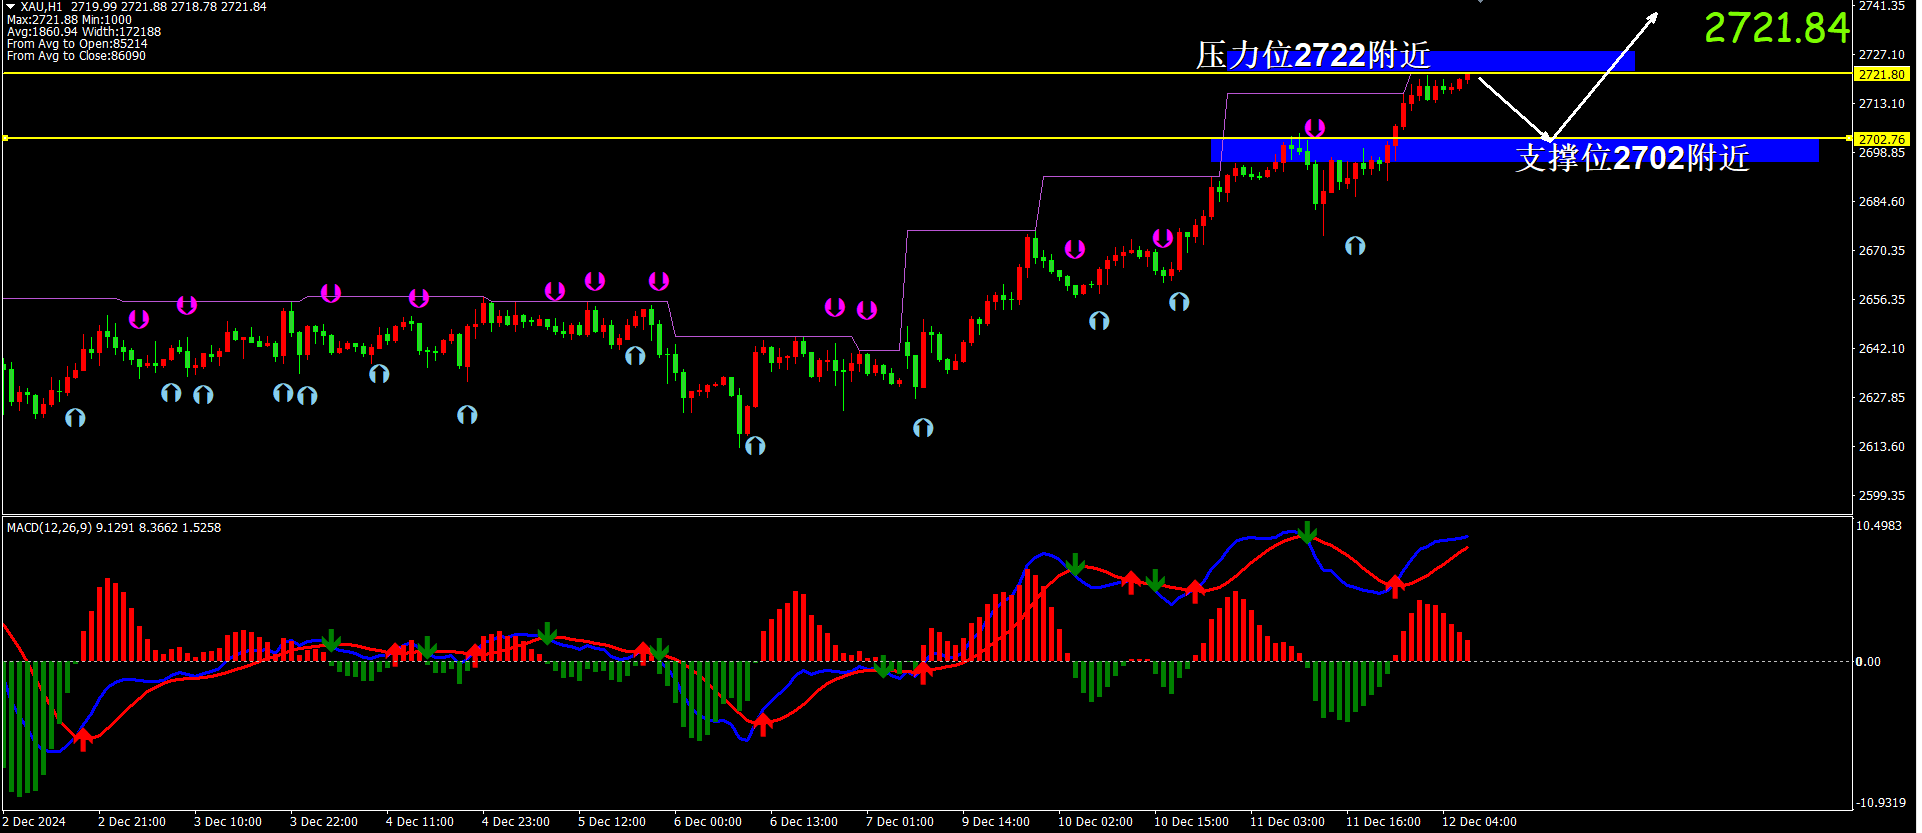The width and height of the screenshot is (1922, 833).
Task: Click the magenta sell arrow above 11 Dec high
Action: tap(1315, 128)
